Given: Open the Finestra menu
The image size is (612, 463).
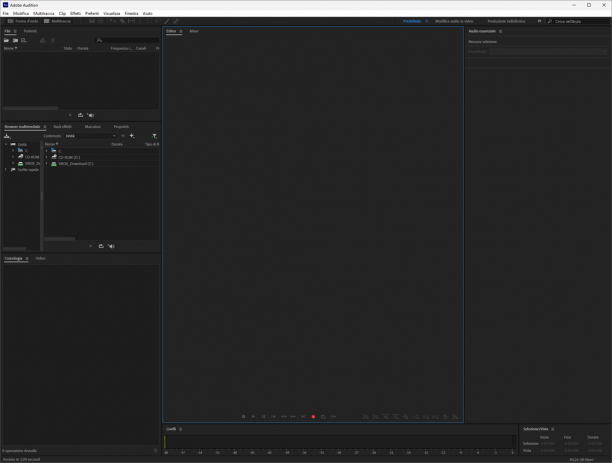Looking at the screenshot, I should coord(132,13).
